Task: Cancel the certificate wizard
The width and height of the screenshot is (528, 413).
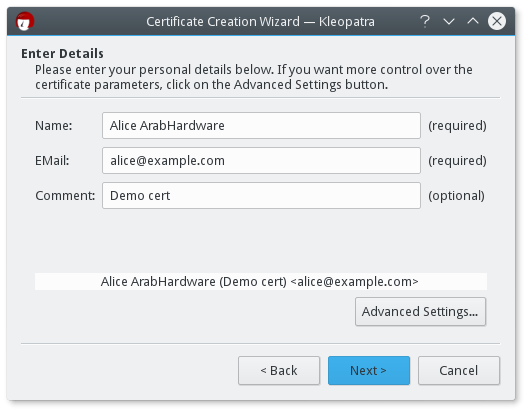Action: (459, 371)
